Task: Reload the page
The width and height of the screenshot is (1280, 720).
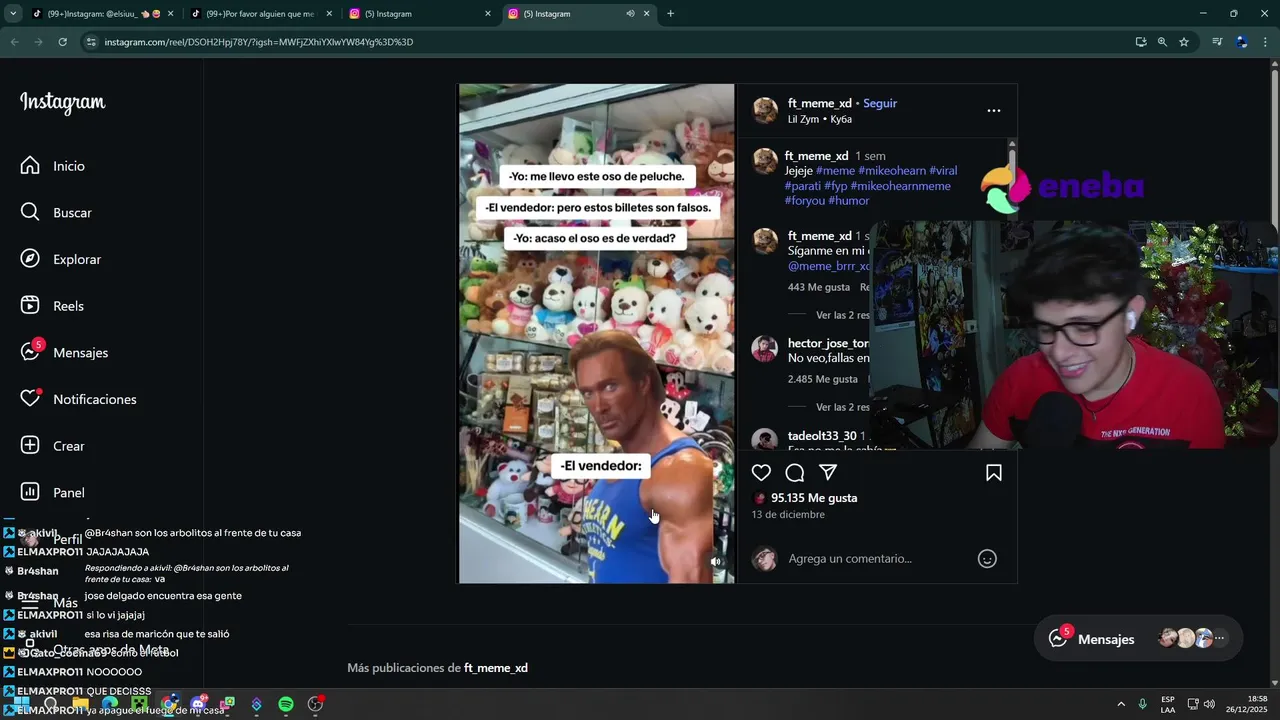Action: coord(63,42)
